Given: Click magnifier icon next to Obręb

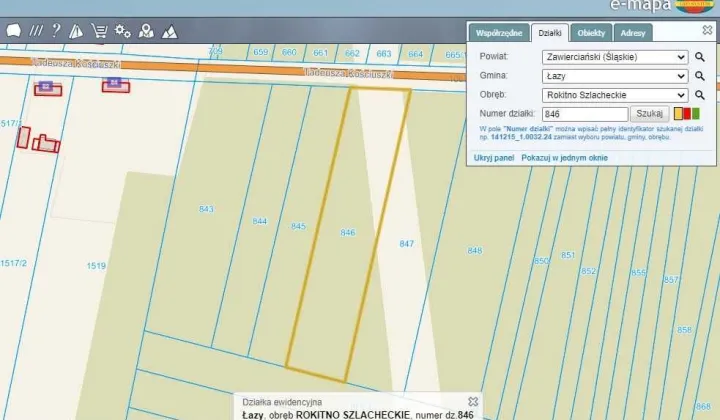Looking at the screenshot, I should 701,95.
